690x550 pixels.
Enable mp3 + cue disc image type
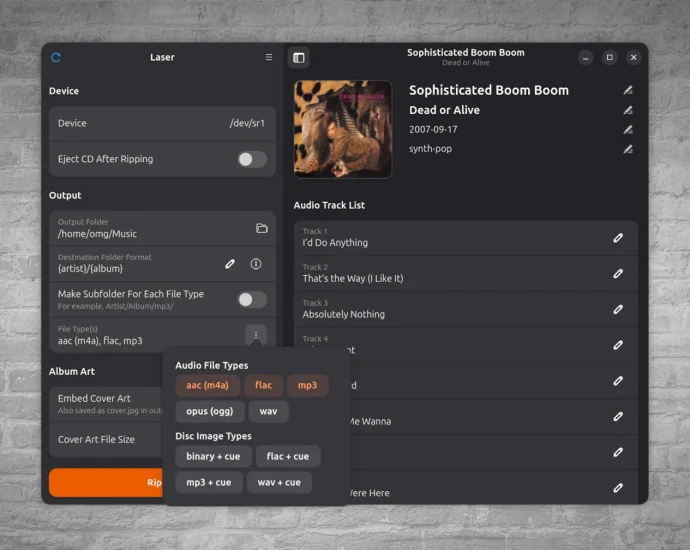(x=209, y=482)
